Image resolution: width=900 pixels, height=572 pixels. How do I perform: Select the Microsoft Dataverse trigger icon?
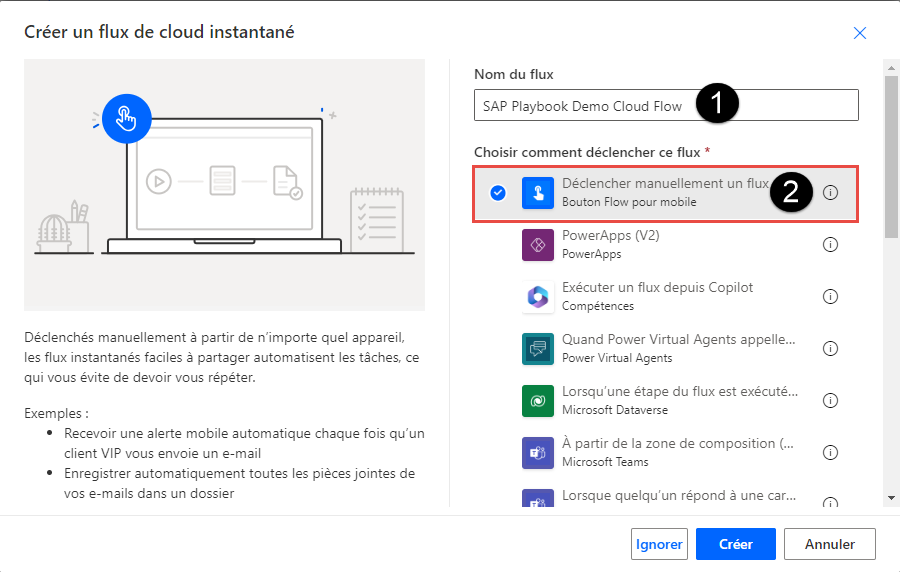coord(538,401)
